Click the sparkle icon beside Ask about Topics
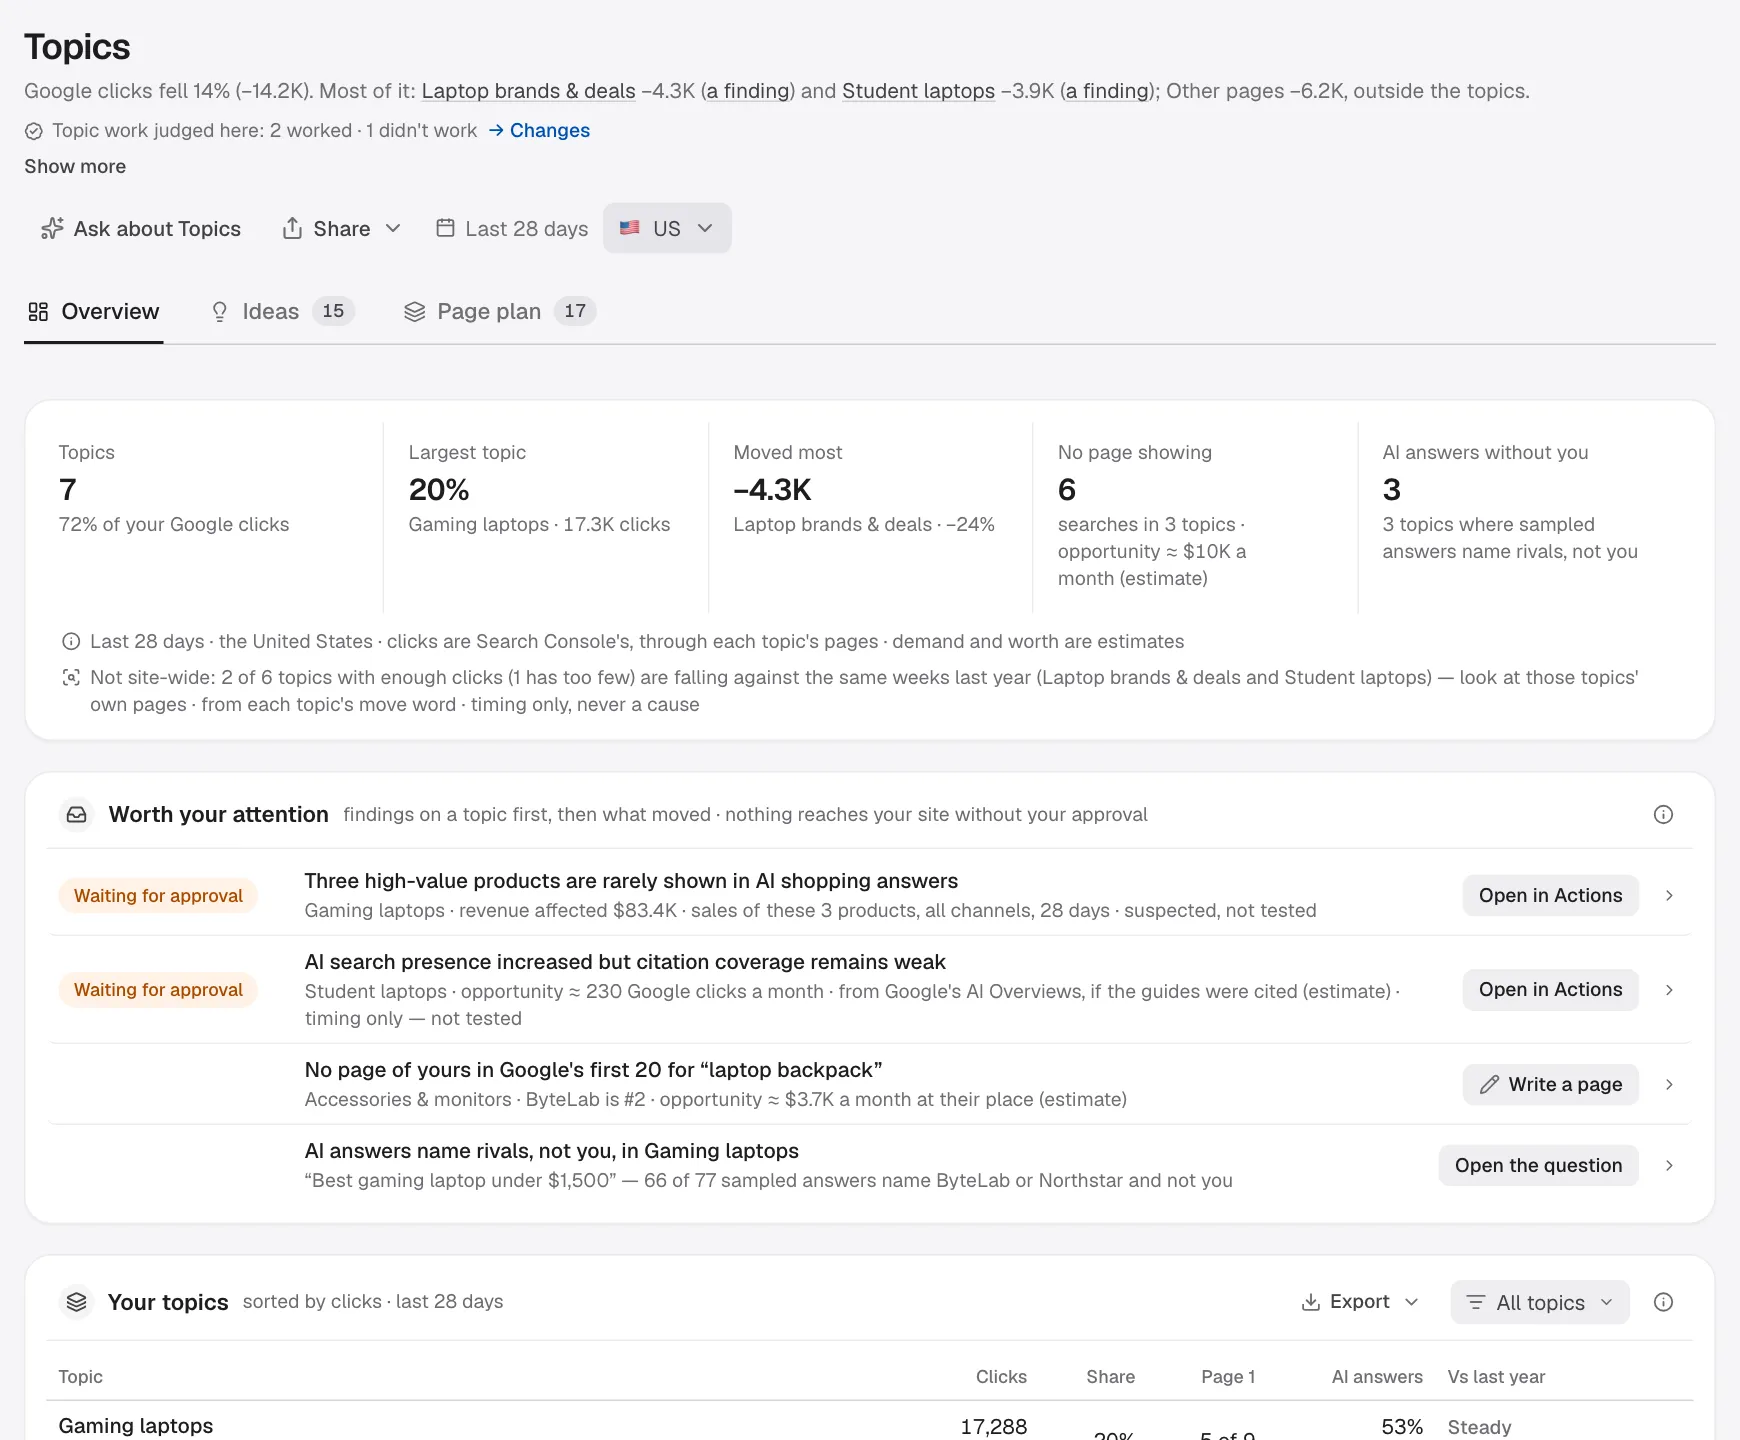Viewport: 1740px width, 1440px height. point(52,229)
